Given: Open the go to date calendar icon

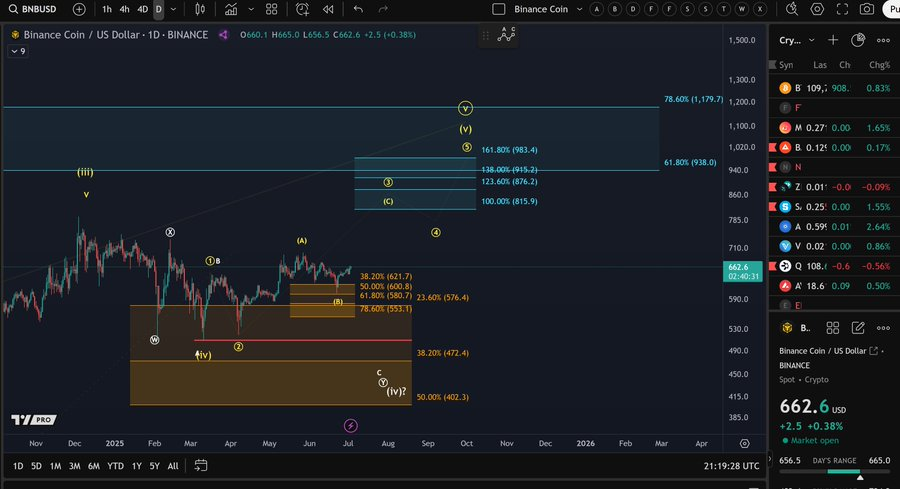Looking at the screenshot, I should pos(200,465).
